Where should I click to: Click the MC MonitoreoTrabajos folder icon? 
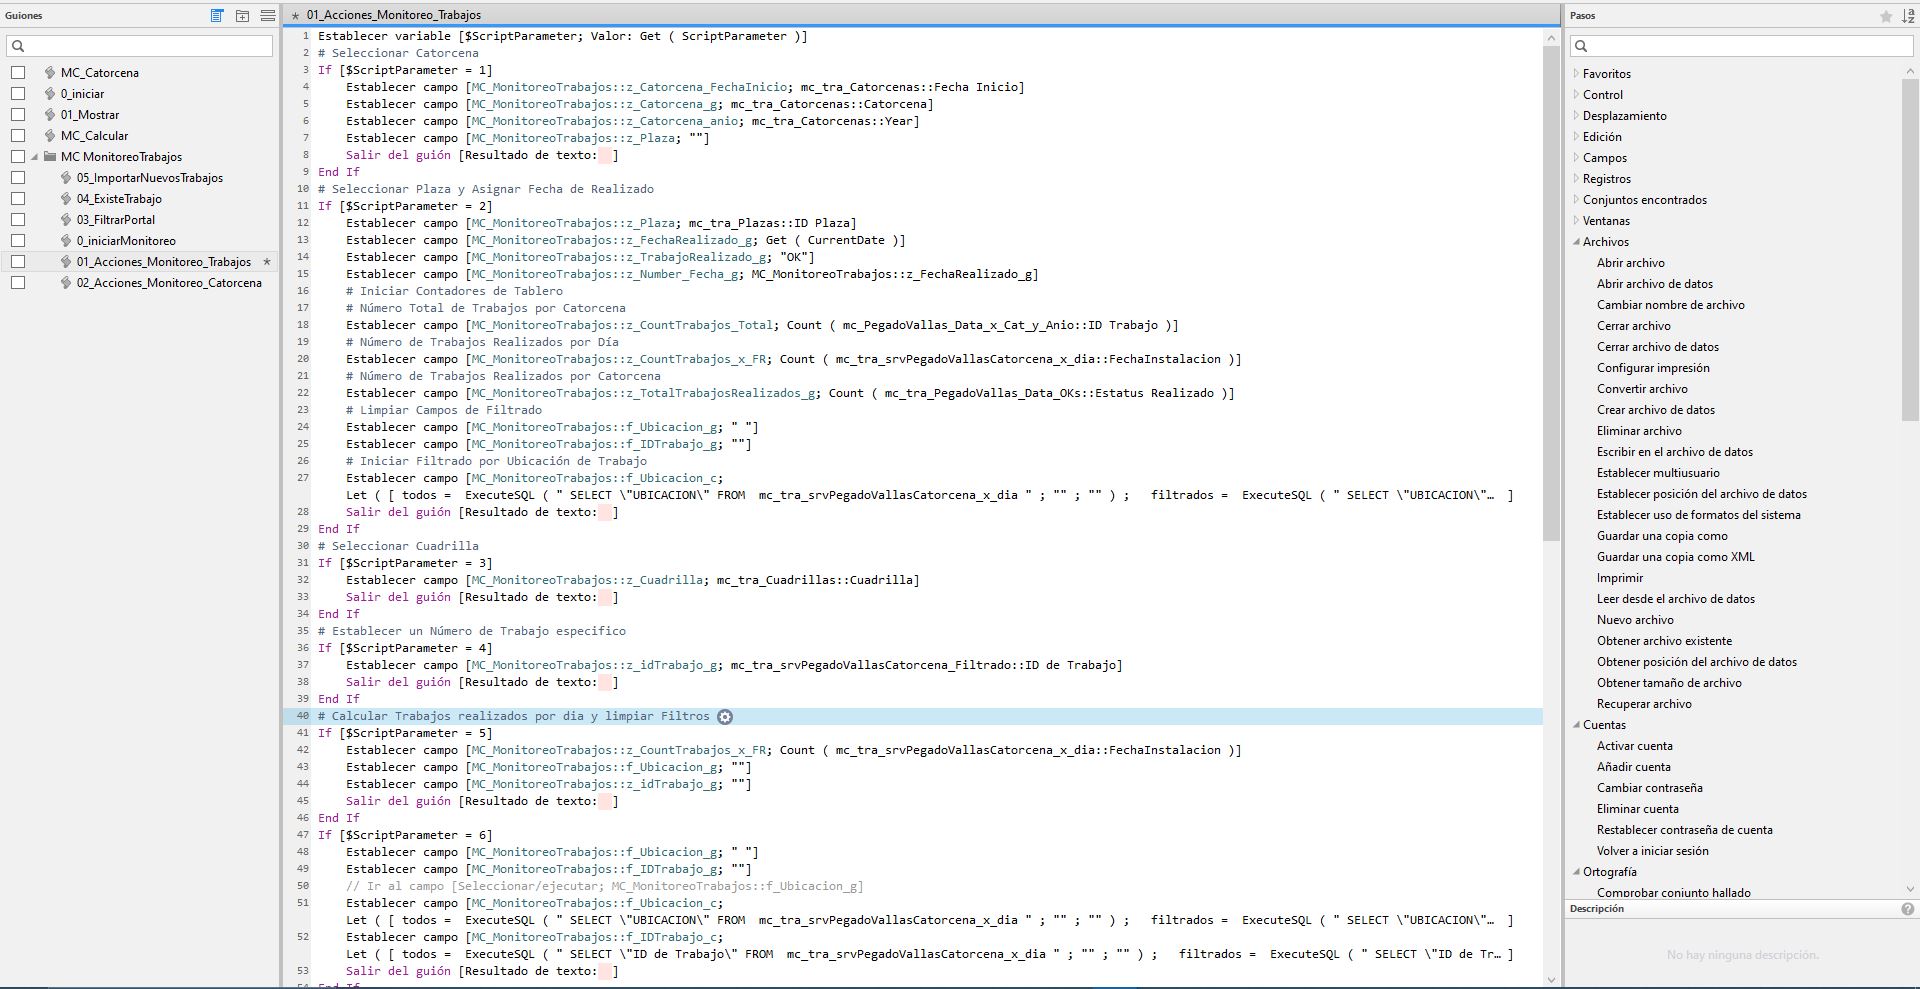(50, 157)
